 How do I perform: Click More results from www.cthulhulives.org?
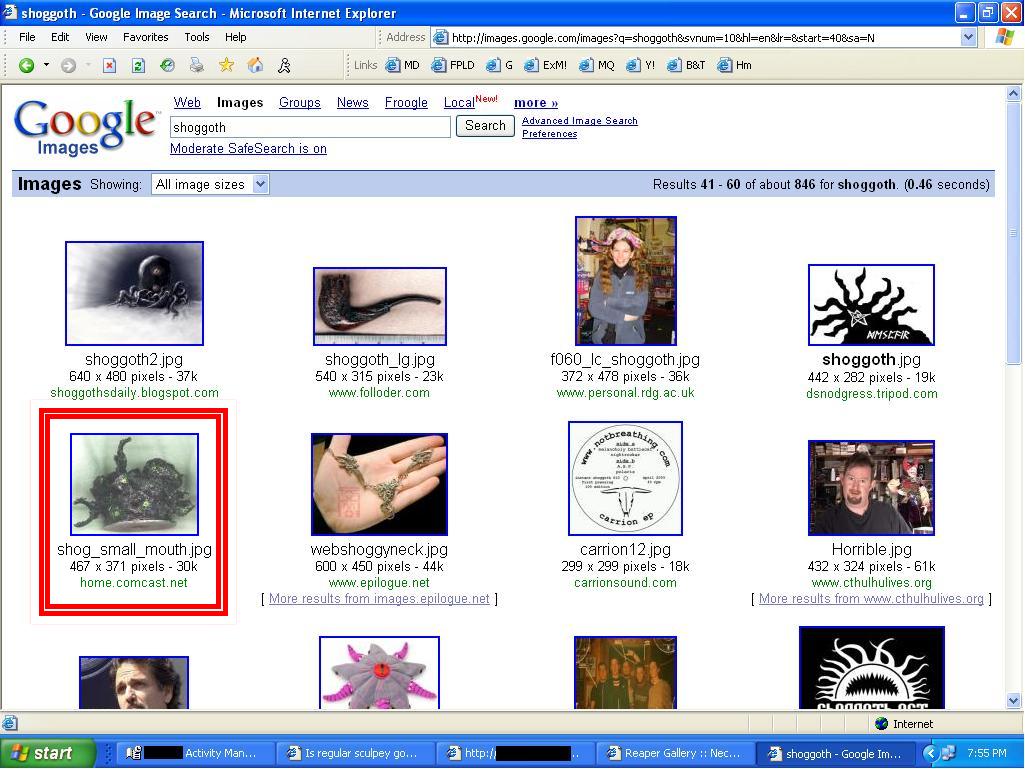(x=871, y=598)
